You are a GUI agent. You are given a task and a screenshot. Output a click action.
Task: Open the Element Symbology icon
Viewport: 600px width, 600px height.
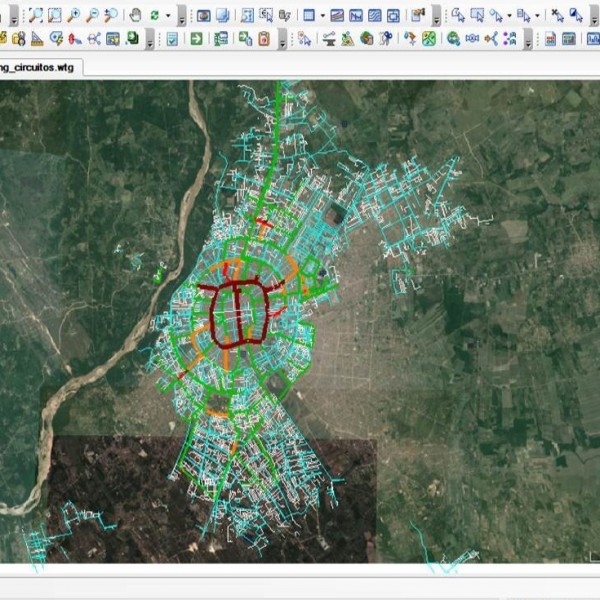[204, 16]
